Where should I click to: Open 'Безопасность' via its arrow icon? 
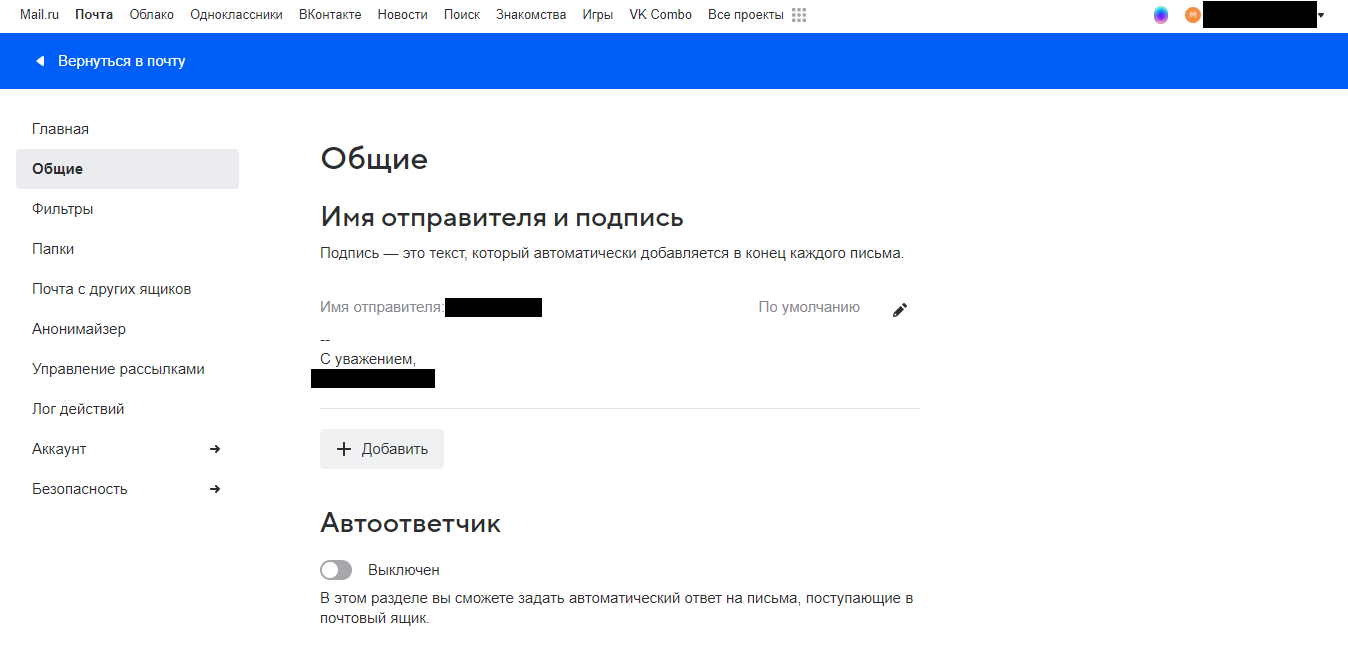pyautogui.click(x=215, y=489)
